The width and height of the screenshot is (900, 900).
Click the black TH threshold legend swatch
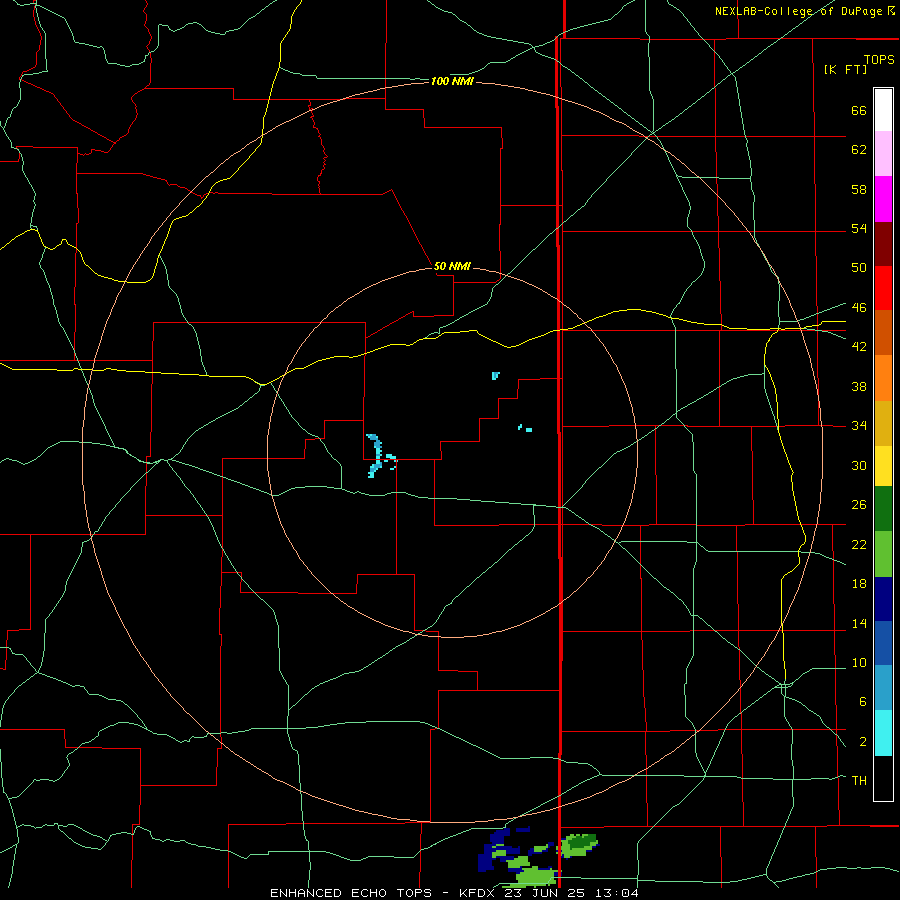pos(883,778)
